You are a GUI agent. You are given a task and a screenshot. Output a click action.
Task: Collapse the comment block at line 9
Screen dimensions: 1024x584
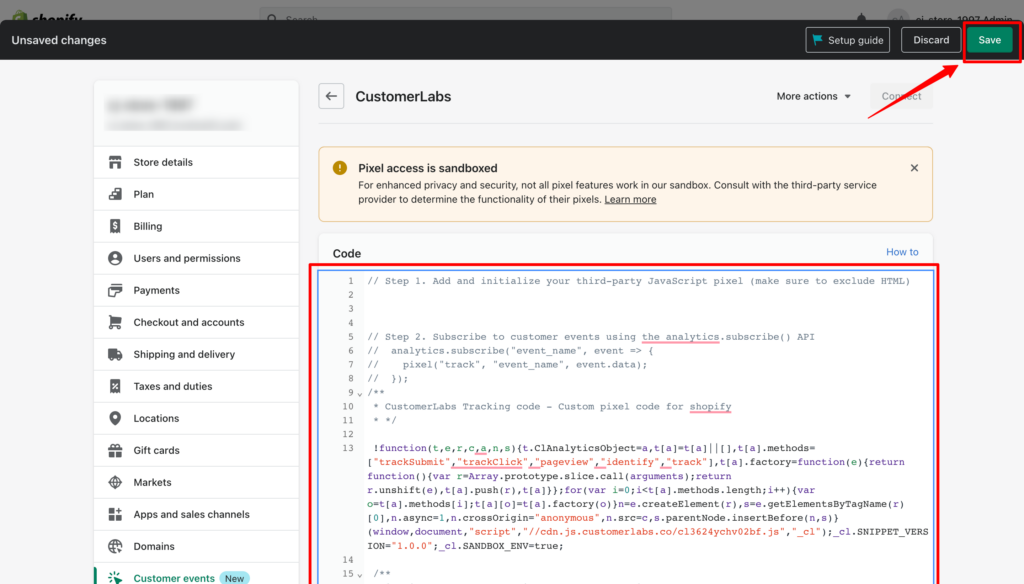point(360,393)
